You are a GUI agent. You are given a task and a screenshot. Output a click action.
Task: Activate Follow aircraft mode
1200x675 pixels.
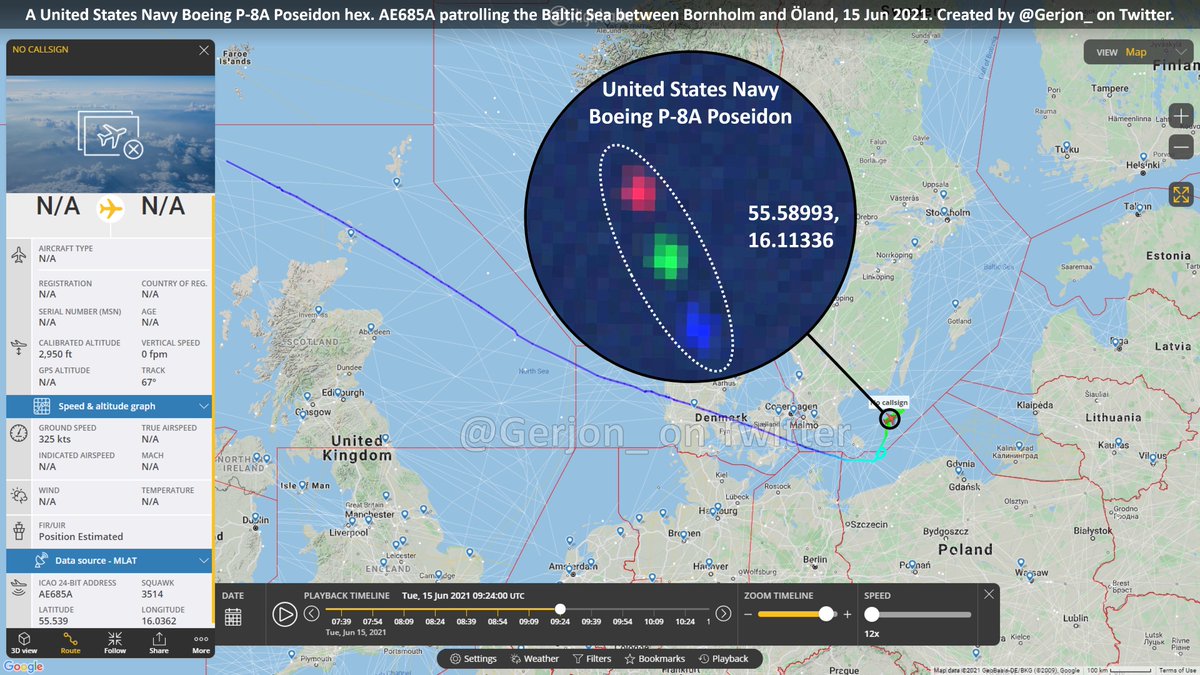tap(115, 642)
